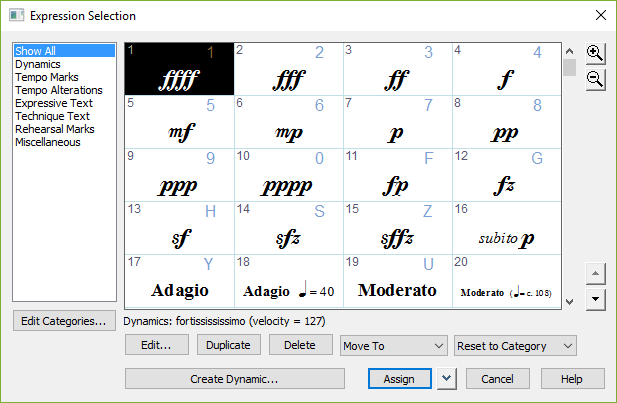Screen dimensions: 617x403
Task: Open the Reset to Category dropdown
Action: [515, 346]
